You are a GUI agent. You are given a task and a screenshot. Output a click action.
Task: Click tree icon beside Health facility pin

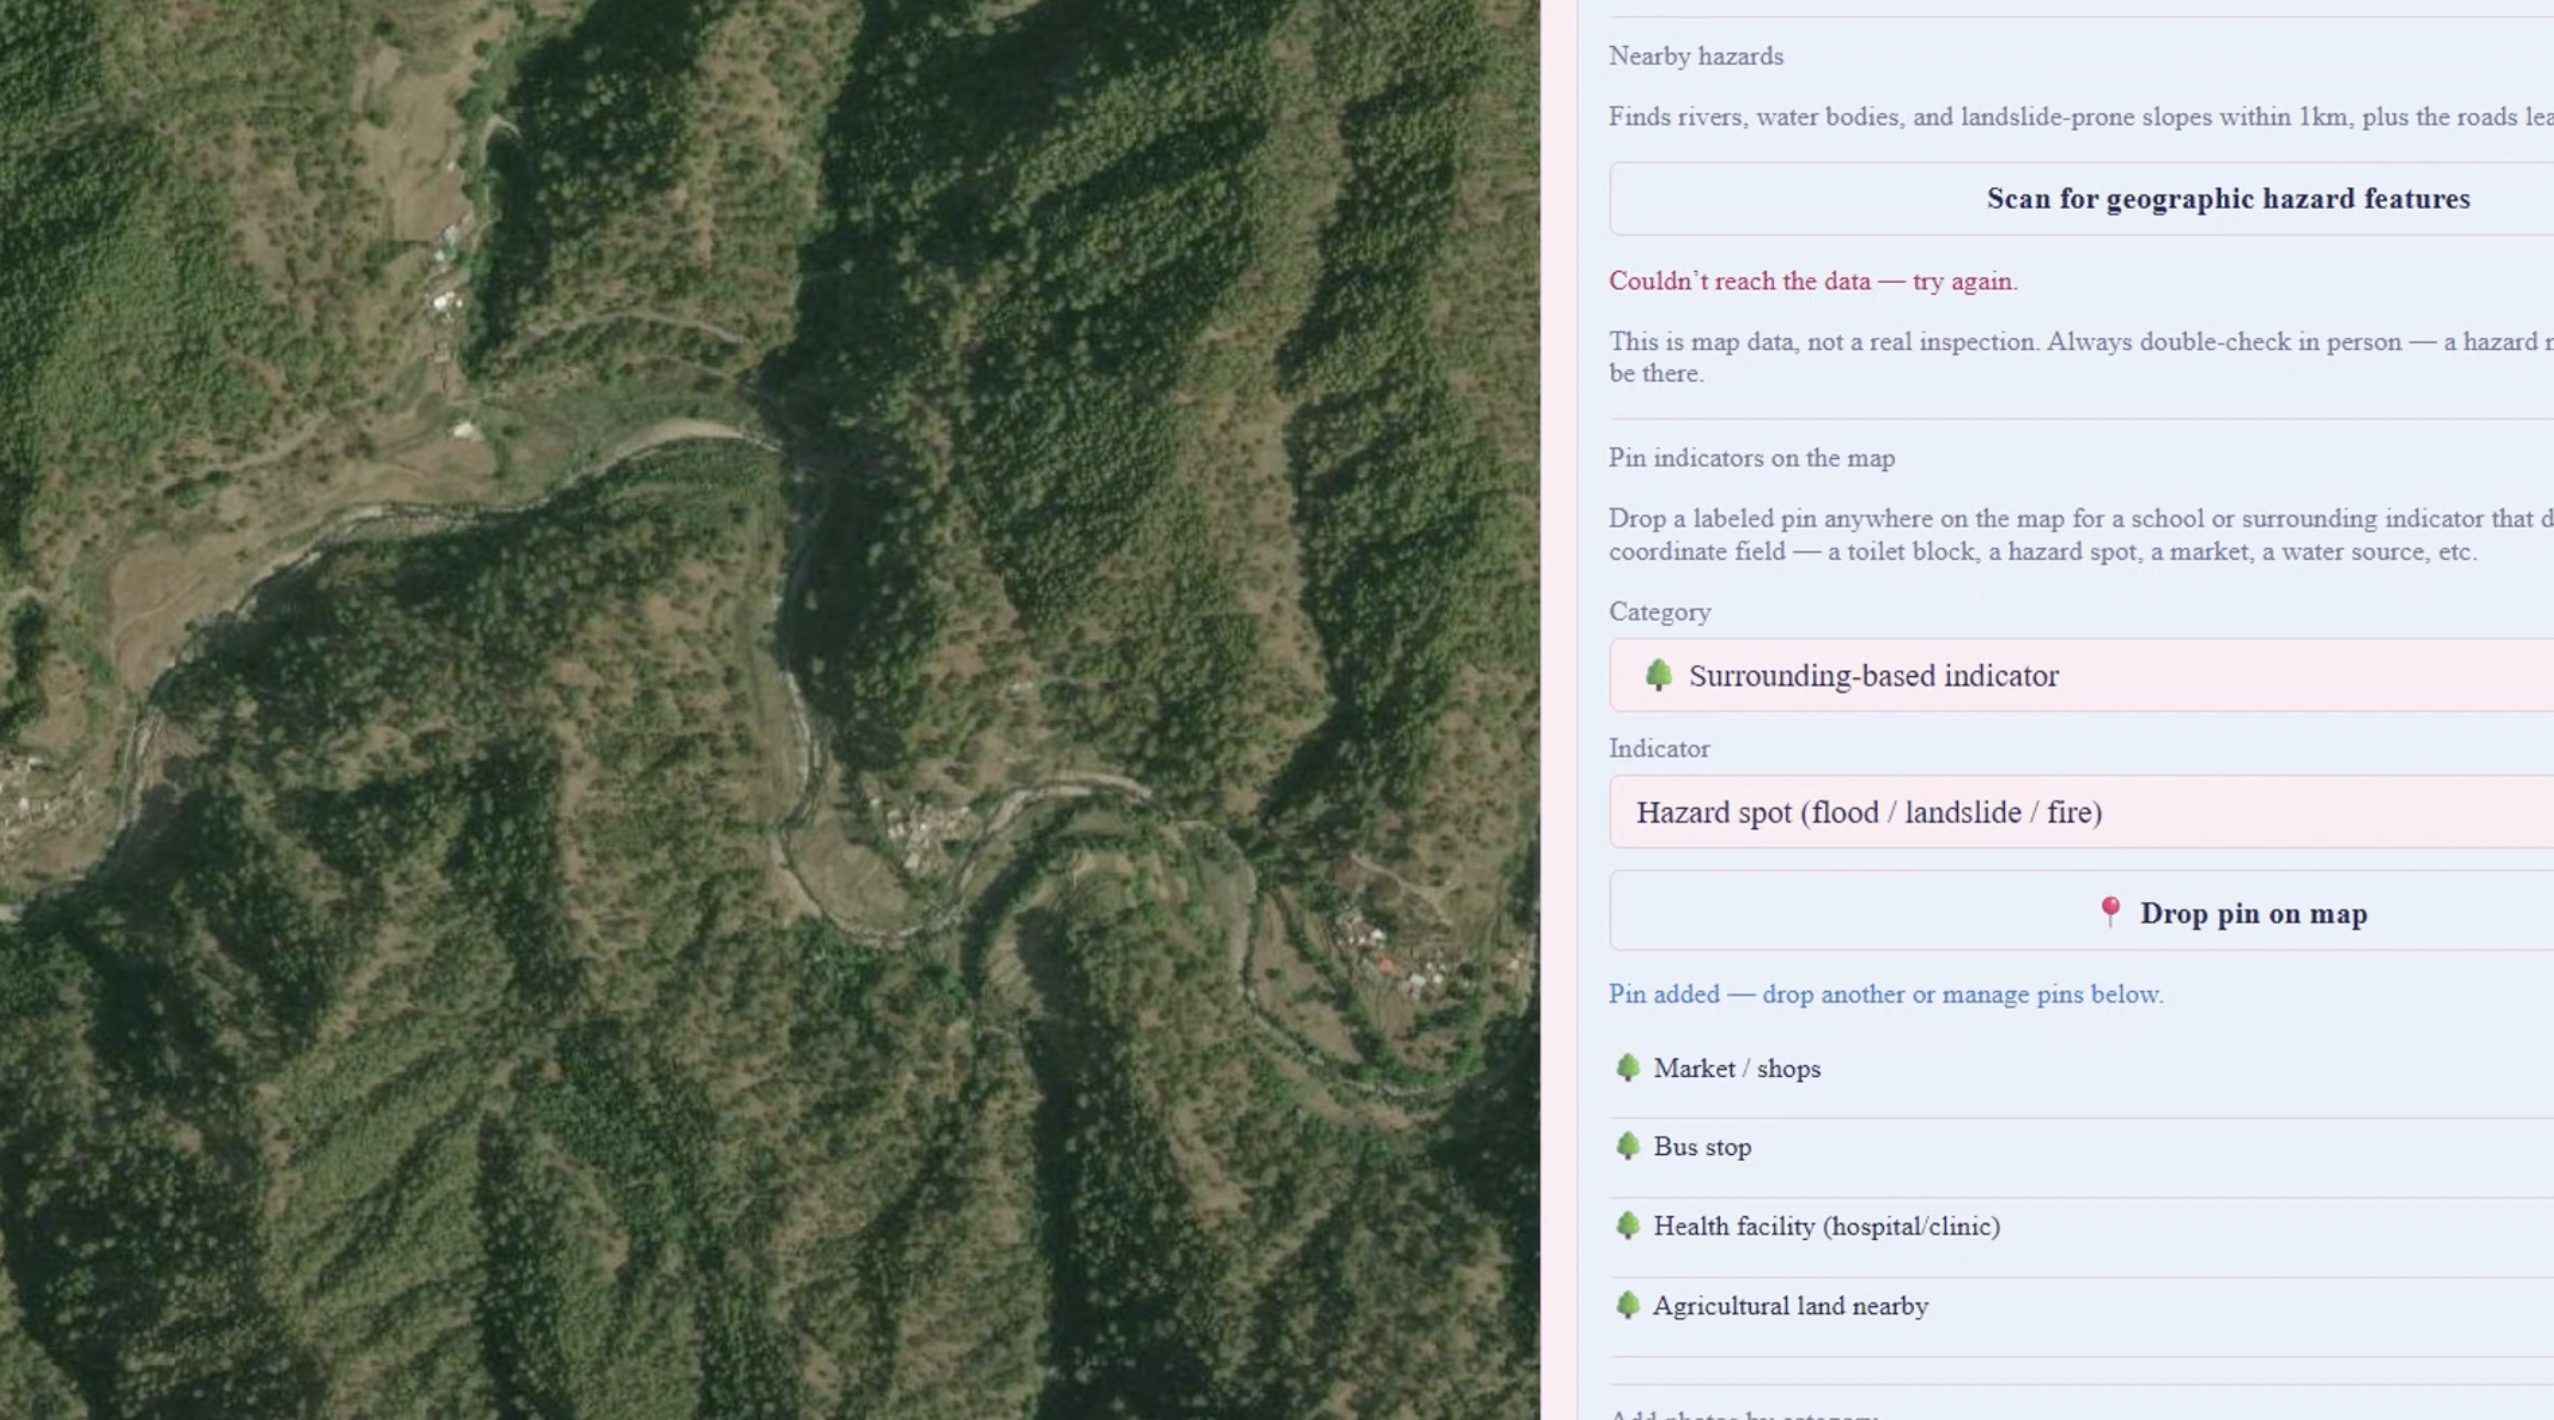[x=1628, y=1225]
